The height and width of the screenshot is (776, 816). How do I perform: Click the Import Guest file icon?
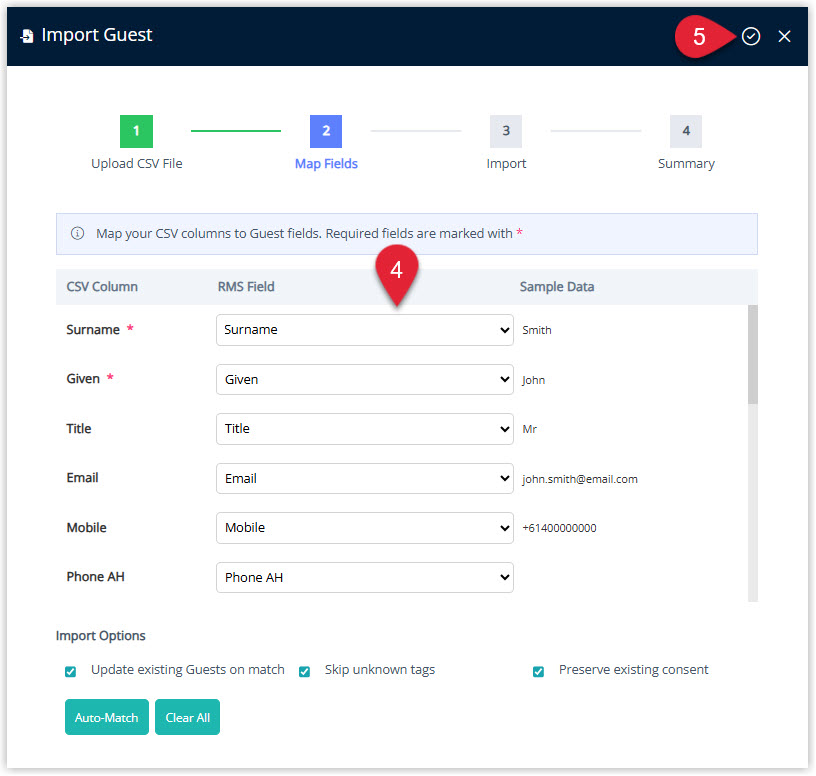click(x=27, y=36)
